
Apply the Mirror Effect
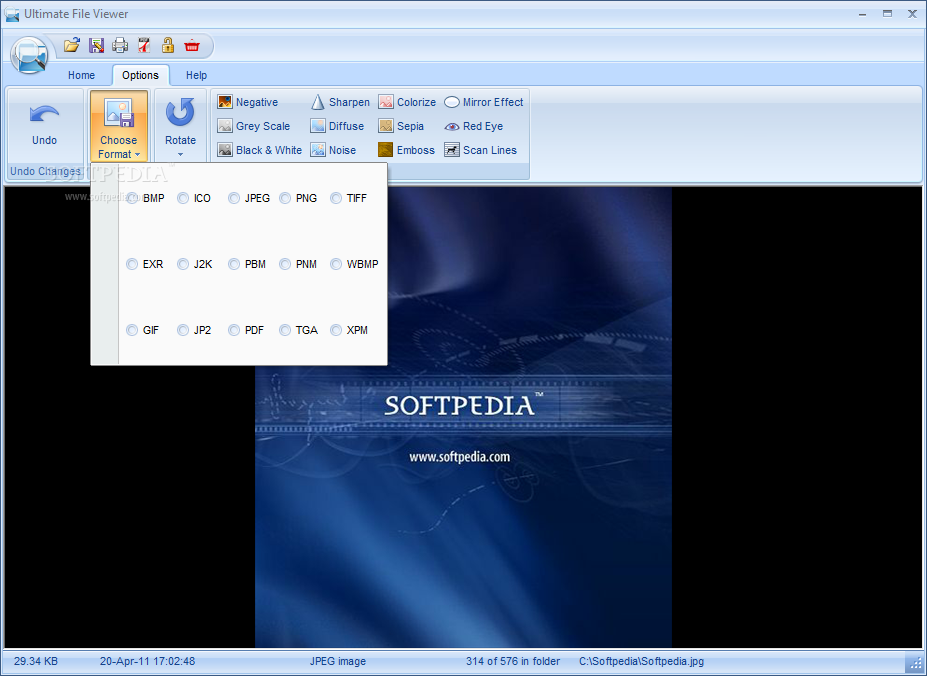point(484,102)
